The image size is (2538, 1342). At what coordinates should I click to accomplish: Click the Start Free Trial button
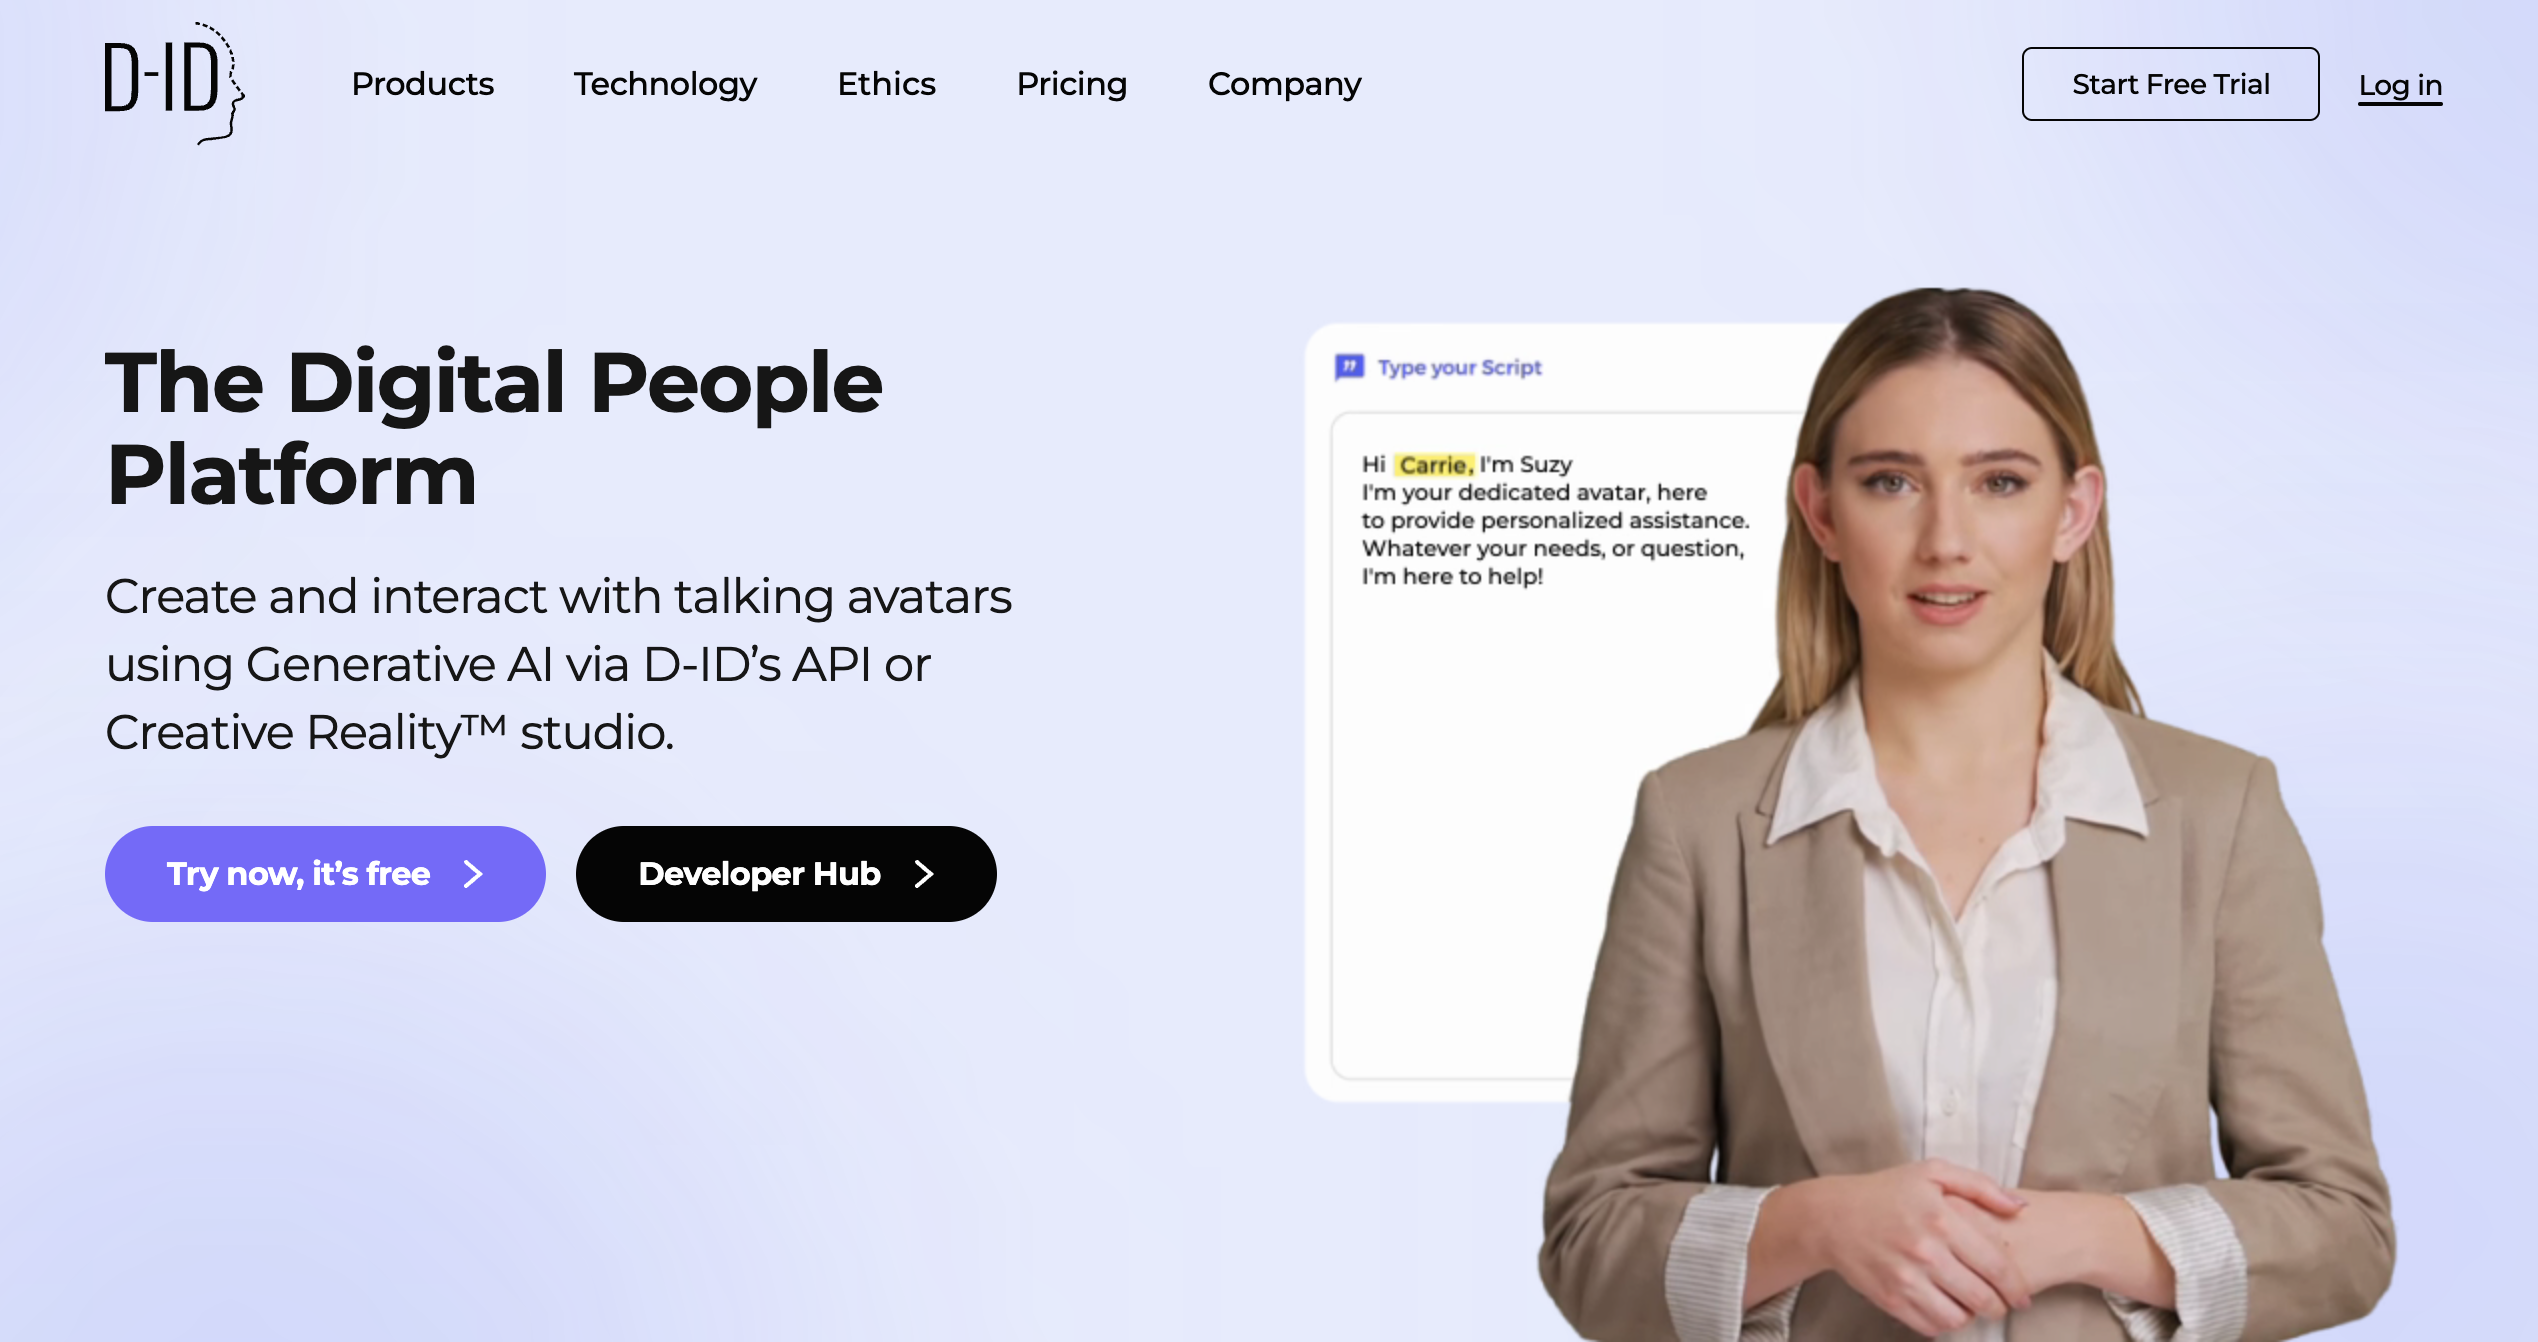[2170, 84]
